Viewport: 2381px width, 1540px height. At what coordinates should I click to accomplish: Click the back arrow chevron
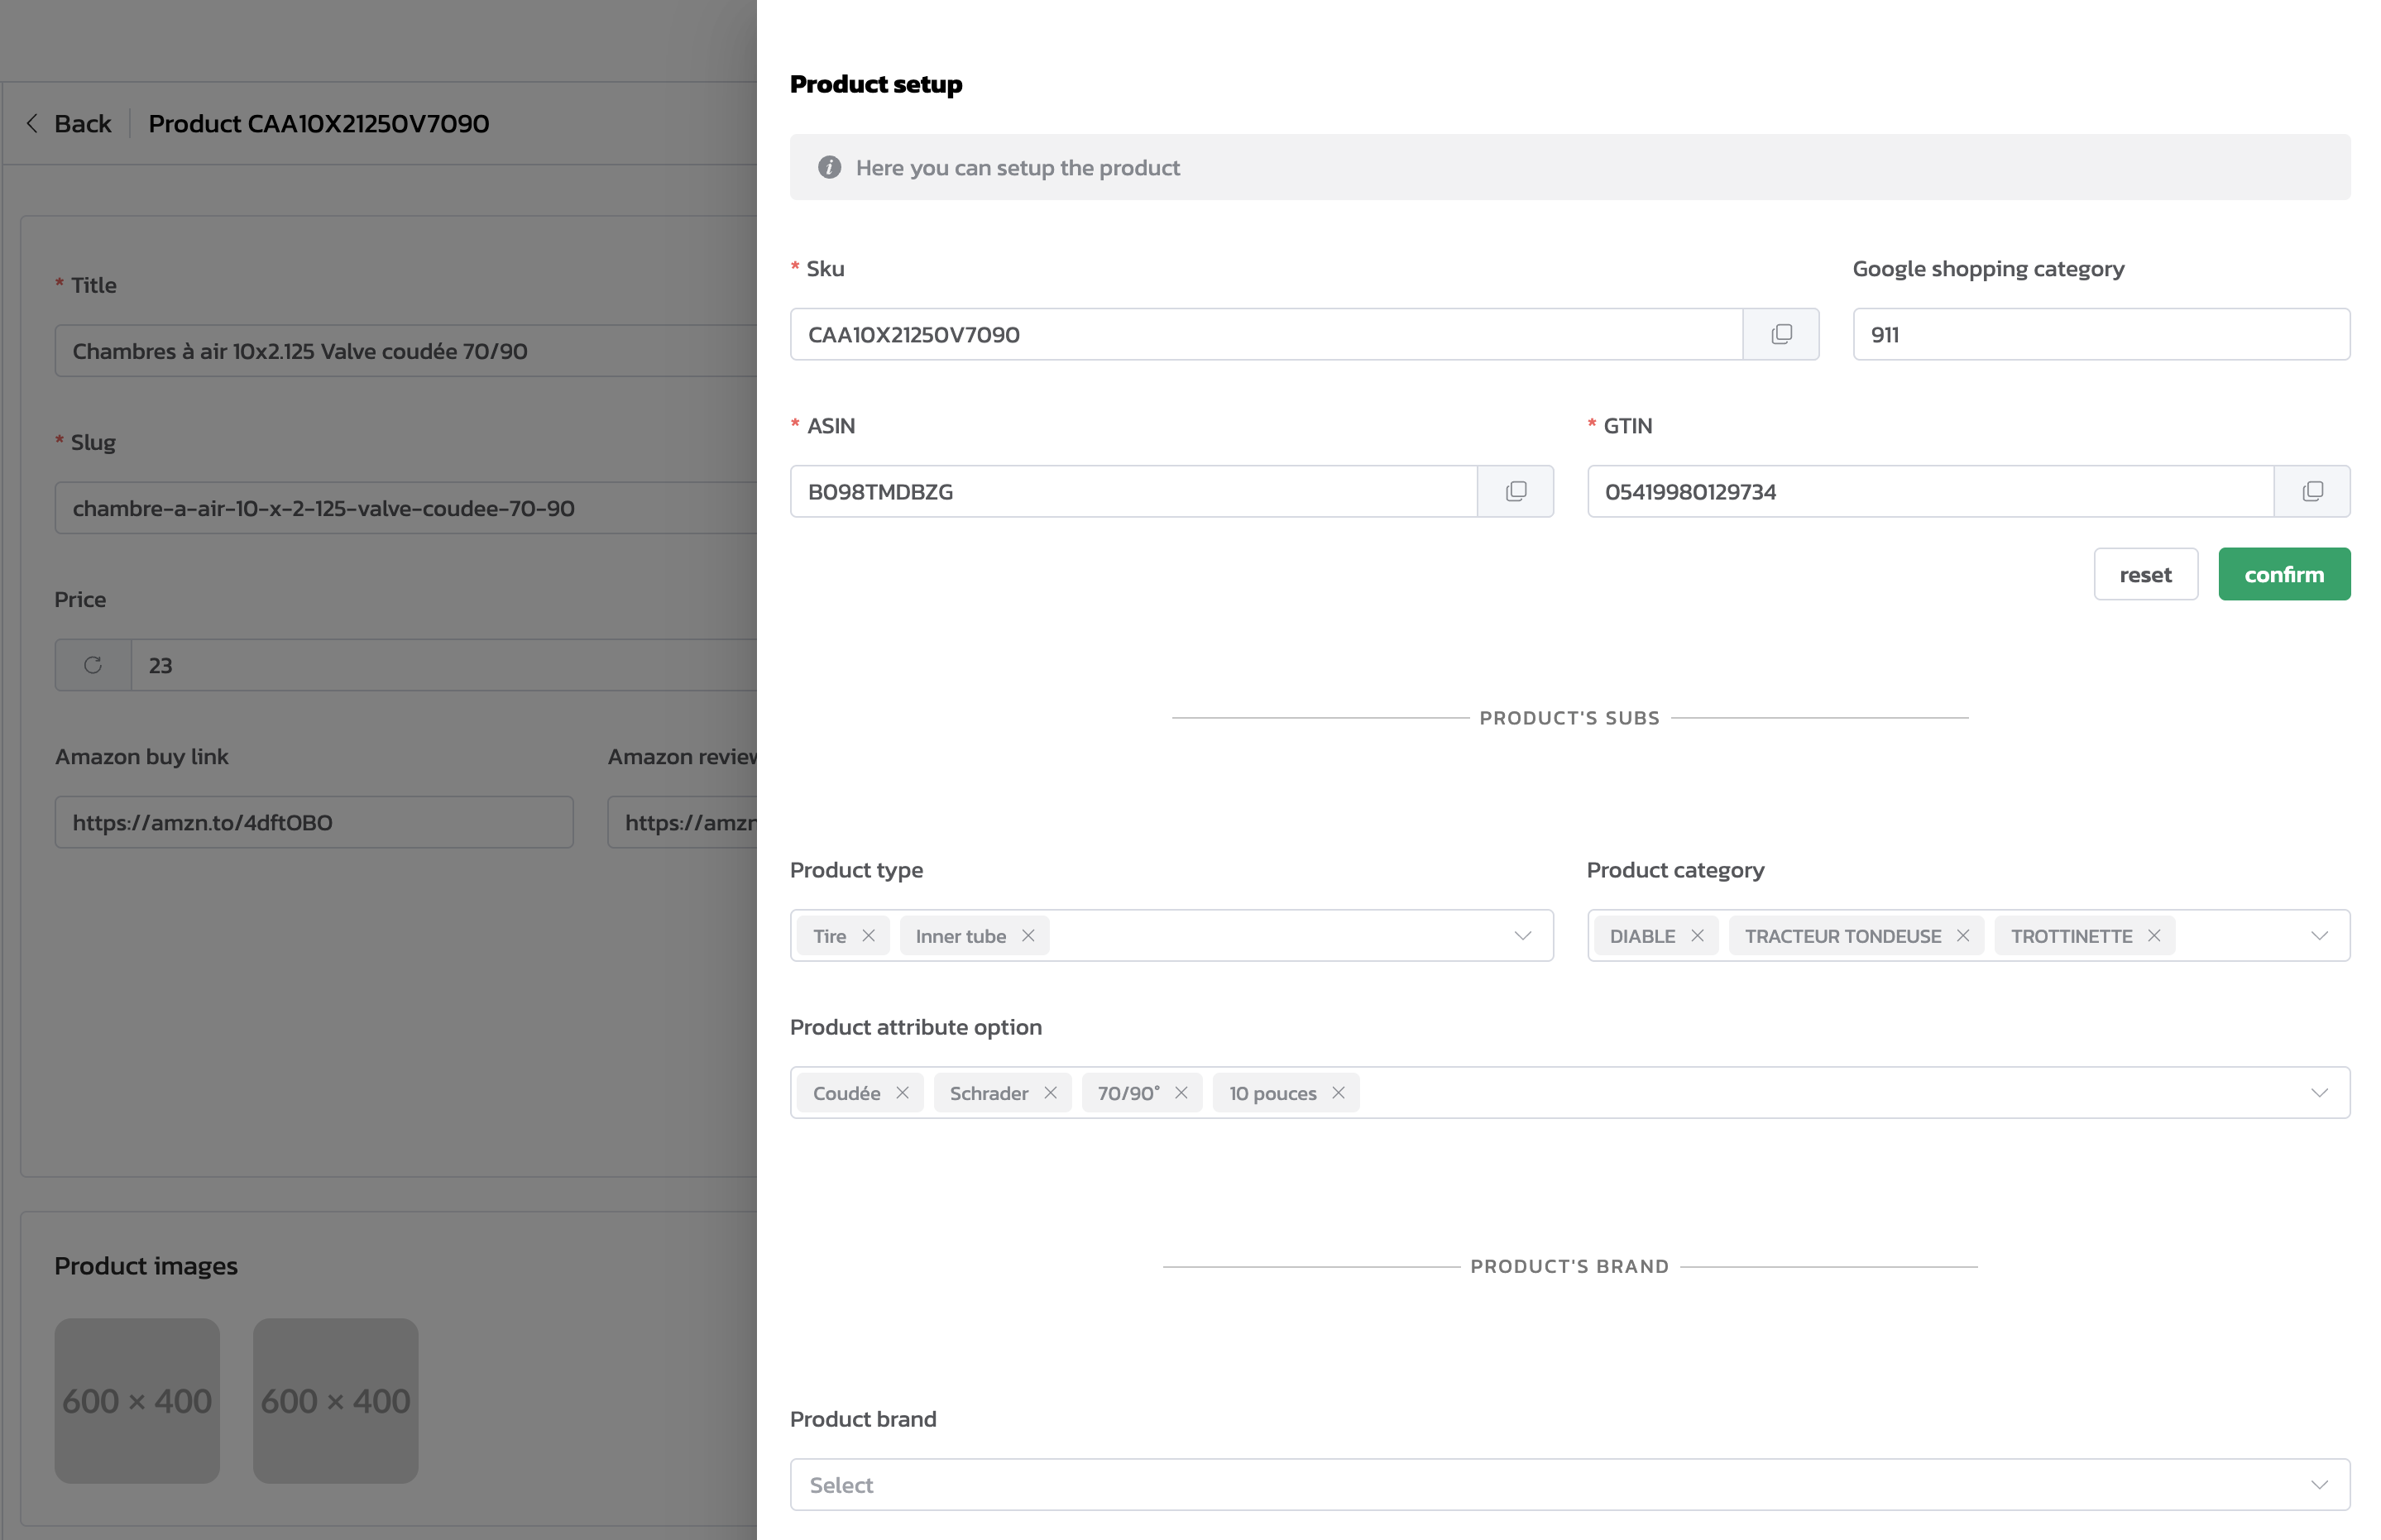[x=32, y=123]
